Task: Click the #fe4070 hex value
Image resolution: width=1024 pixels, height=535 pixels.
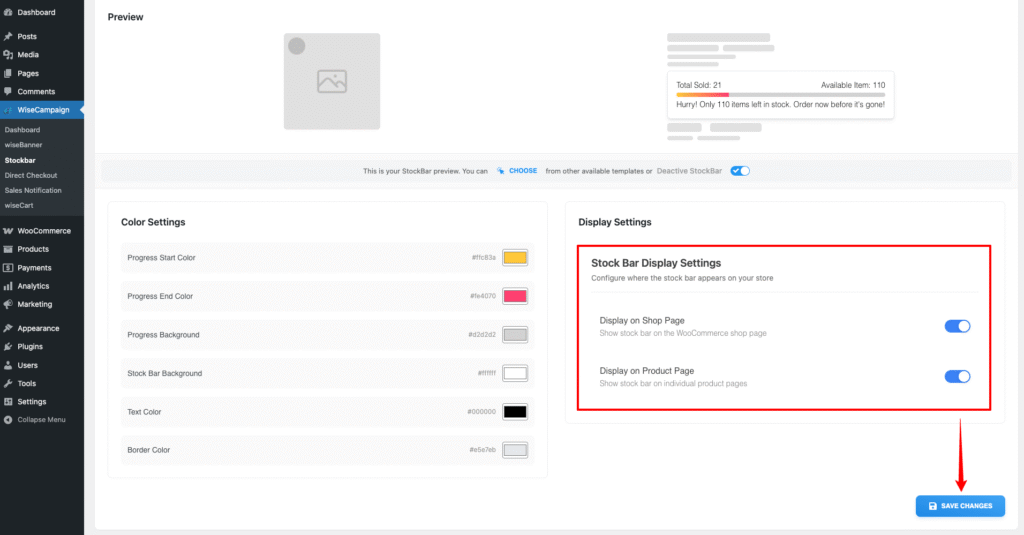Action: tap(483, 297)
